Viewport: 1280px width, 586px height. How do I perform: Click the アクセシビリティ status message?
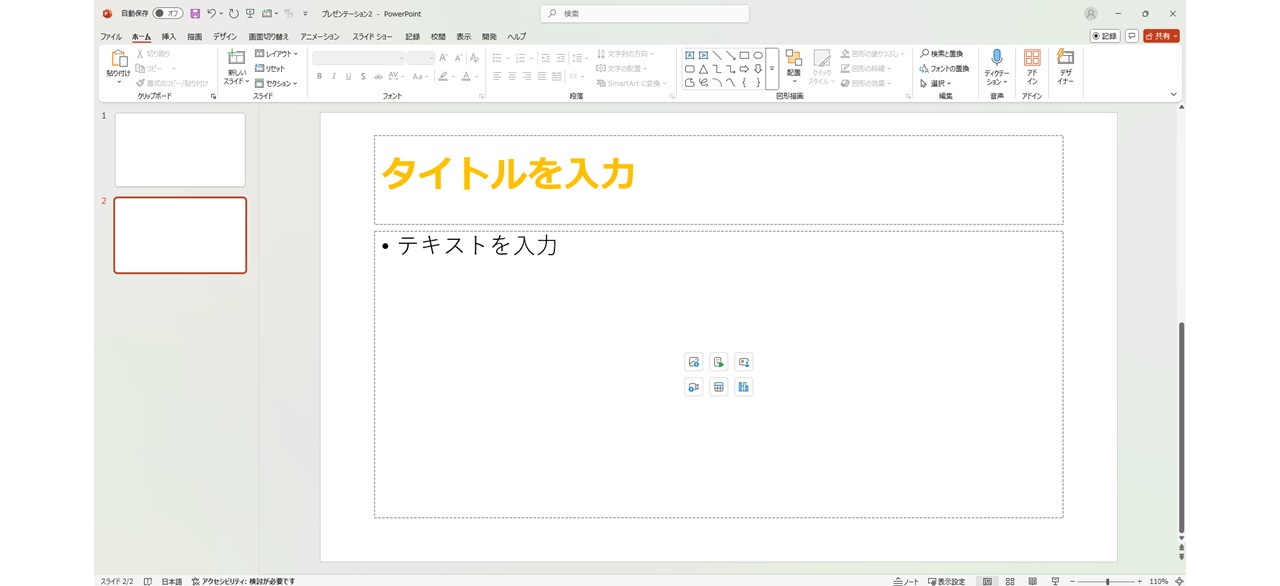tap(243, 581)
